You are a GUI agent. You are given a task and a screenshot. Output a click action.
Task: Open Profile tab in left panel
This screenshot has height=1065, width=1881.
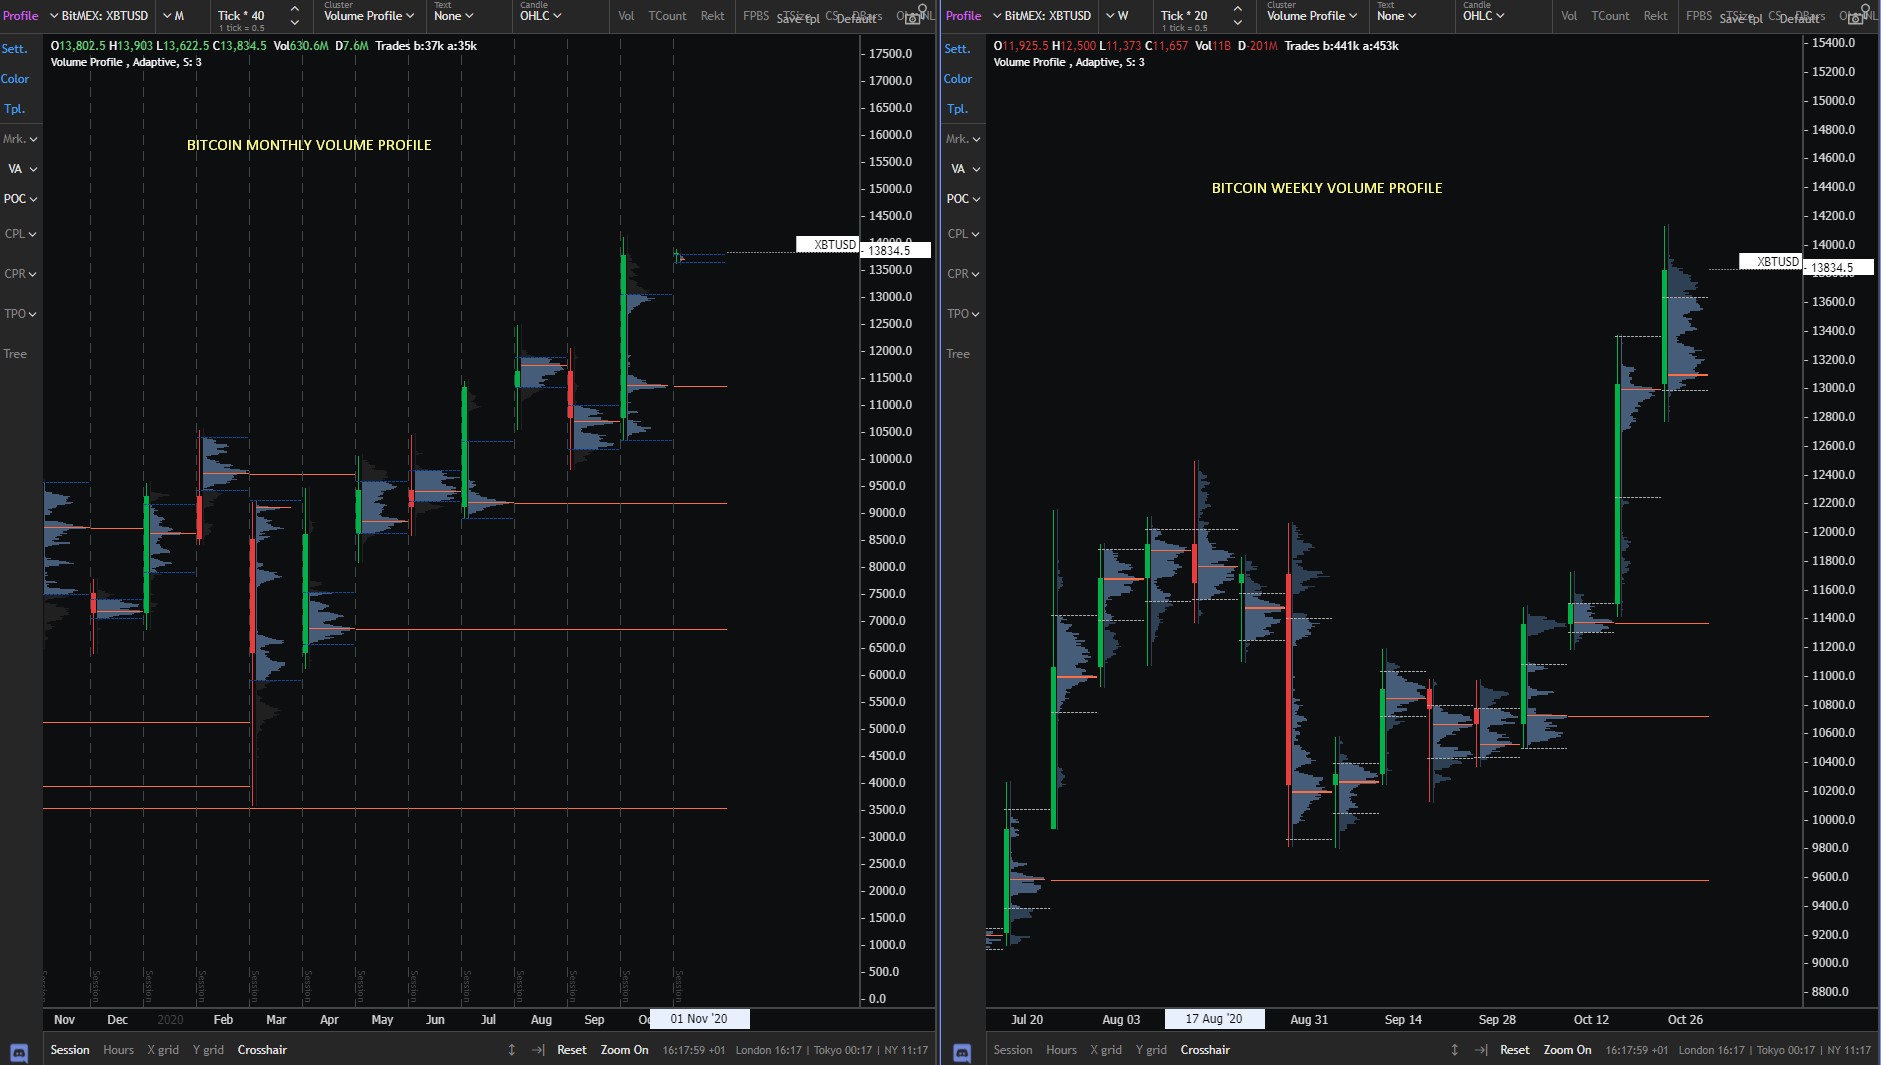coord(20,16)
